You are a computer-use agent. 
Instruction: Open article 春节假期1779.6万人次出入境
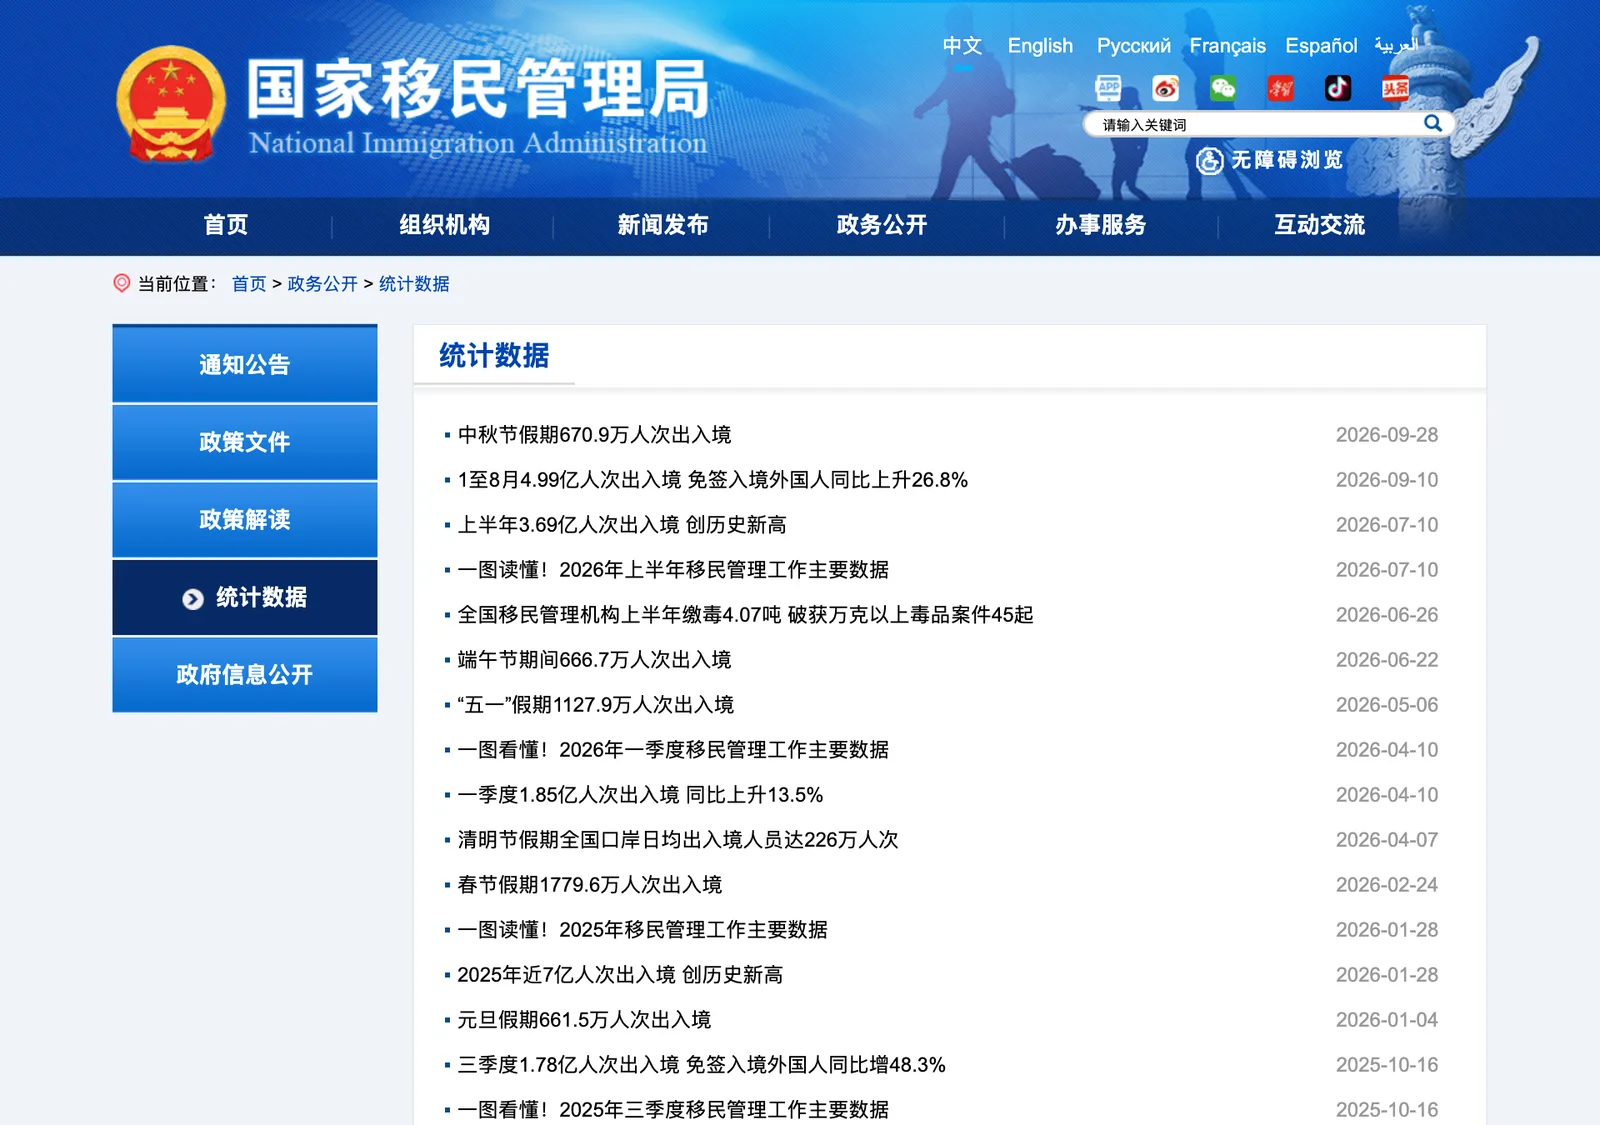pyautogui.click(x=590, y=885)
